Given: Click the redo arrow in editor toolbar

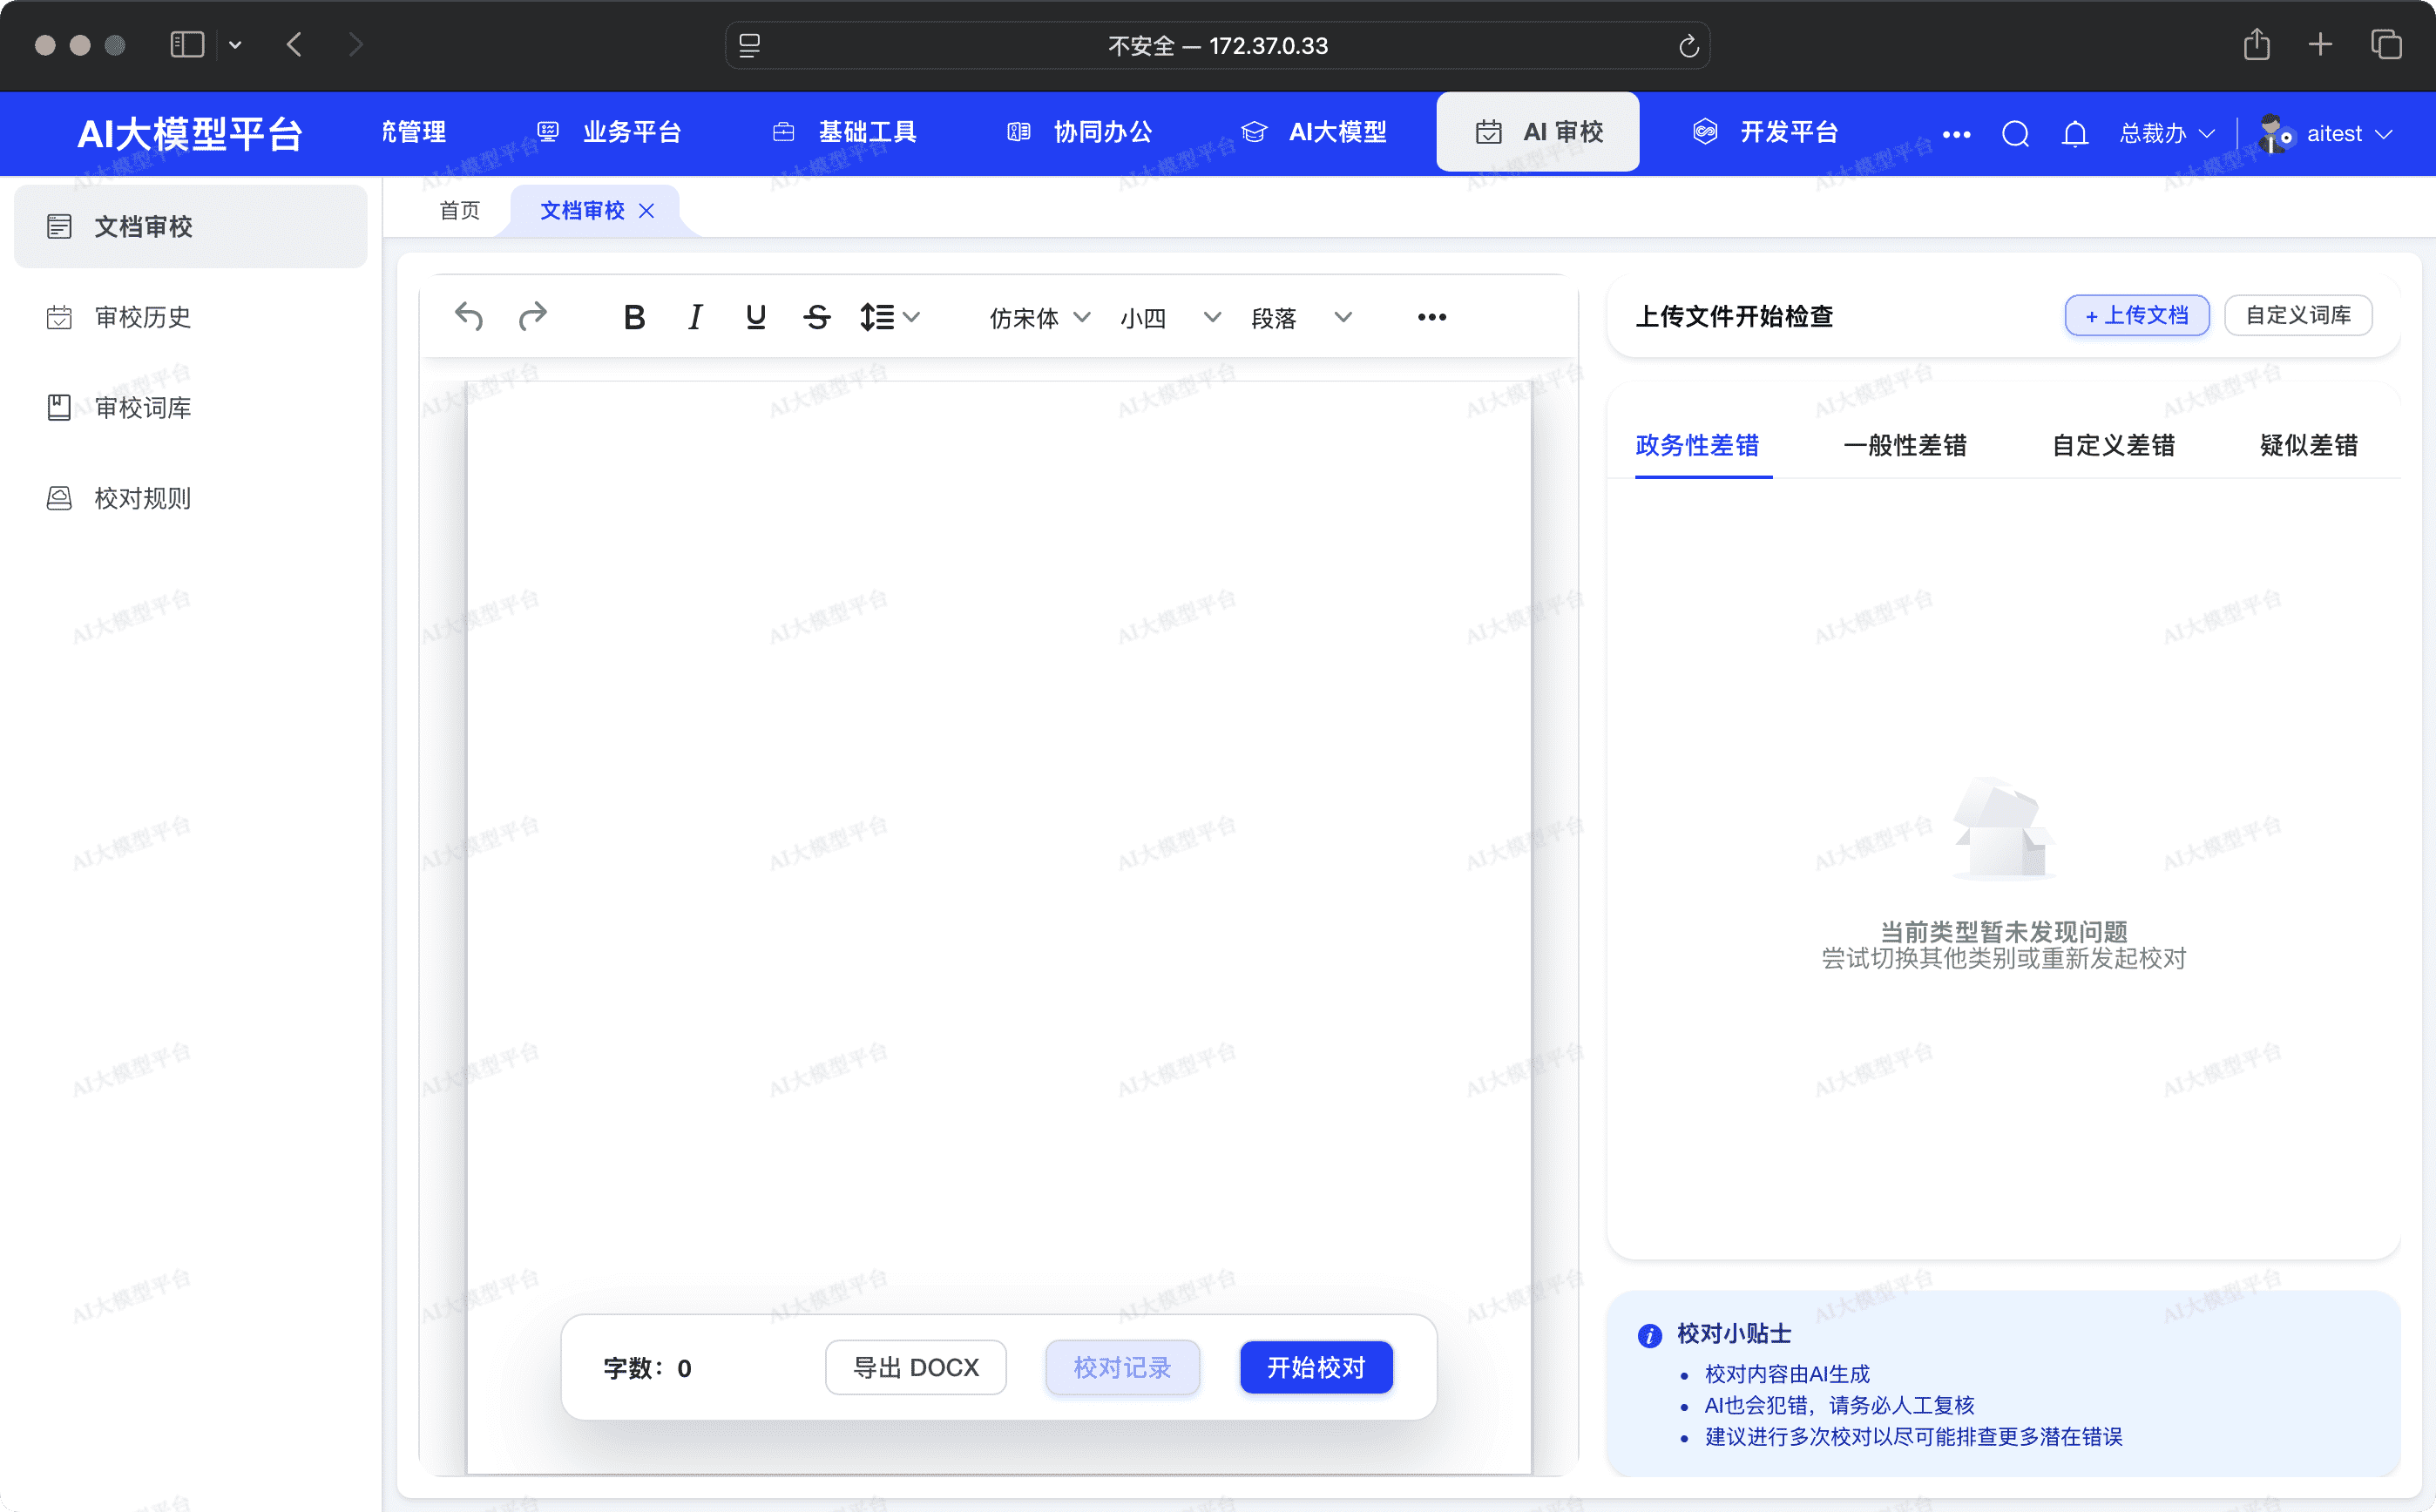Looking at the screenshot, I should 533,317.
